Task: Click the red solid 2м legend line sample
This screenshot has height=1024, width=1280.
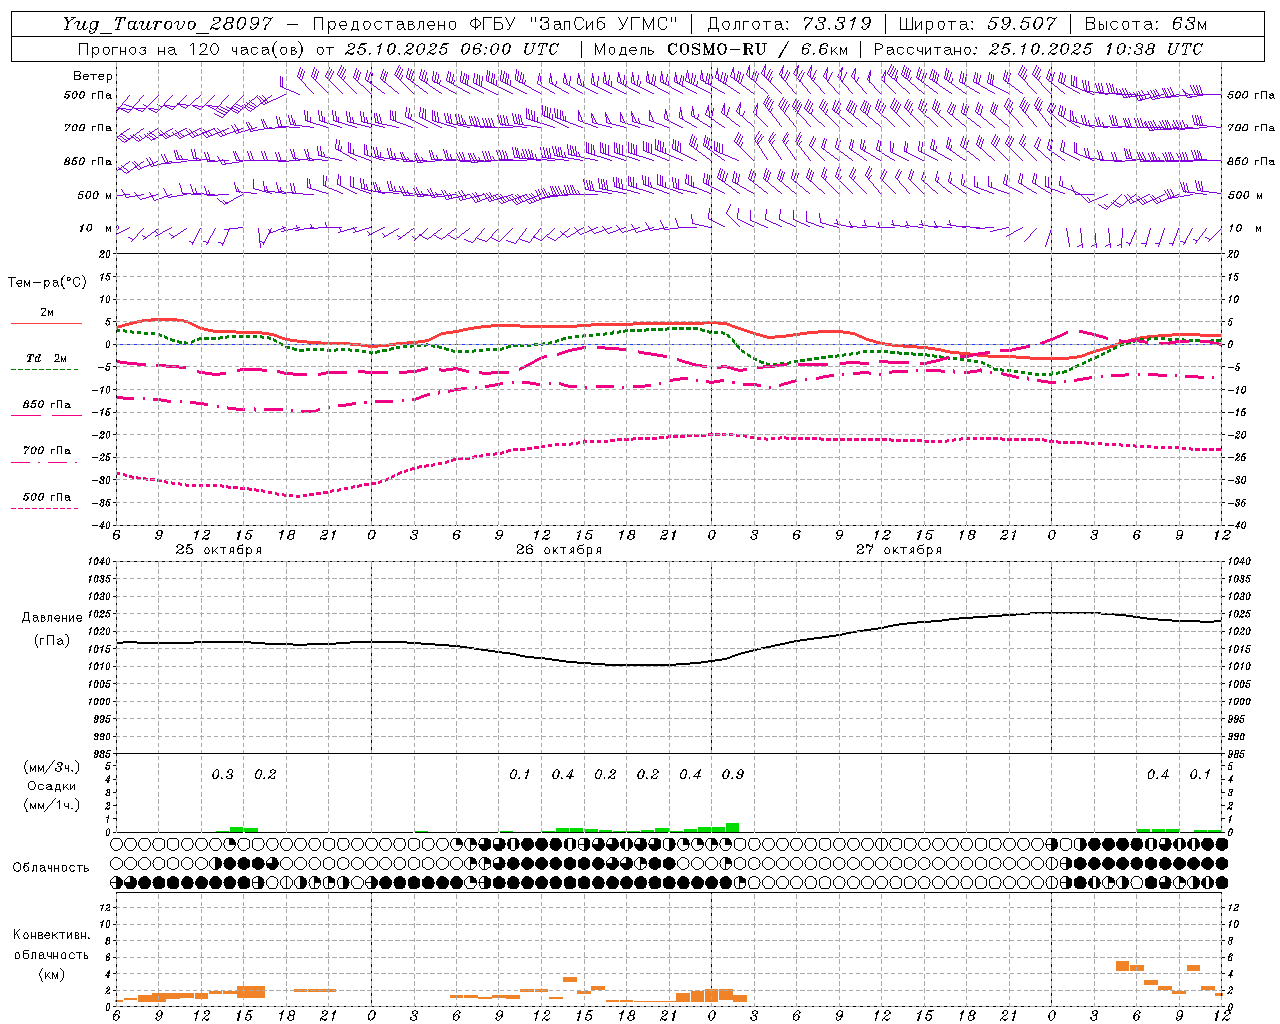Action: (46, 324)
